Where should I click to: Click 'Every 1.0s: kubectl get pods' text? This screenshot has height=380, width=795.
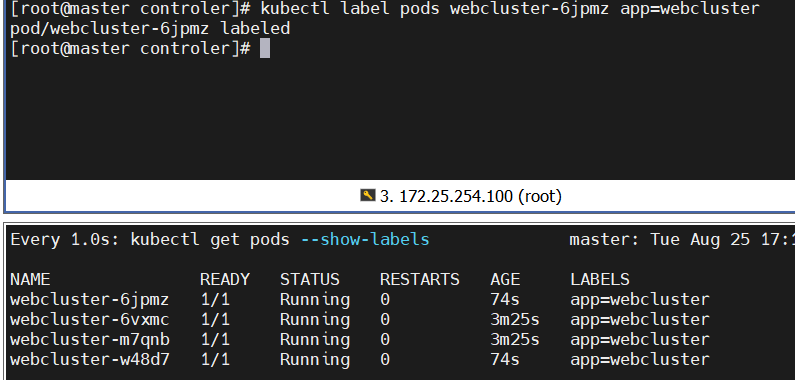point(150,239)
